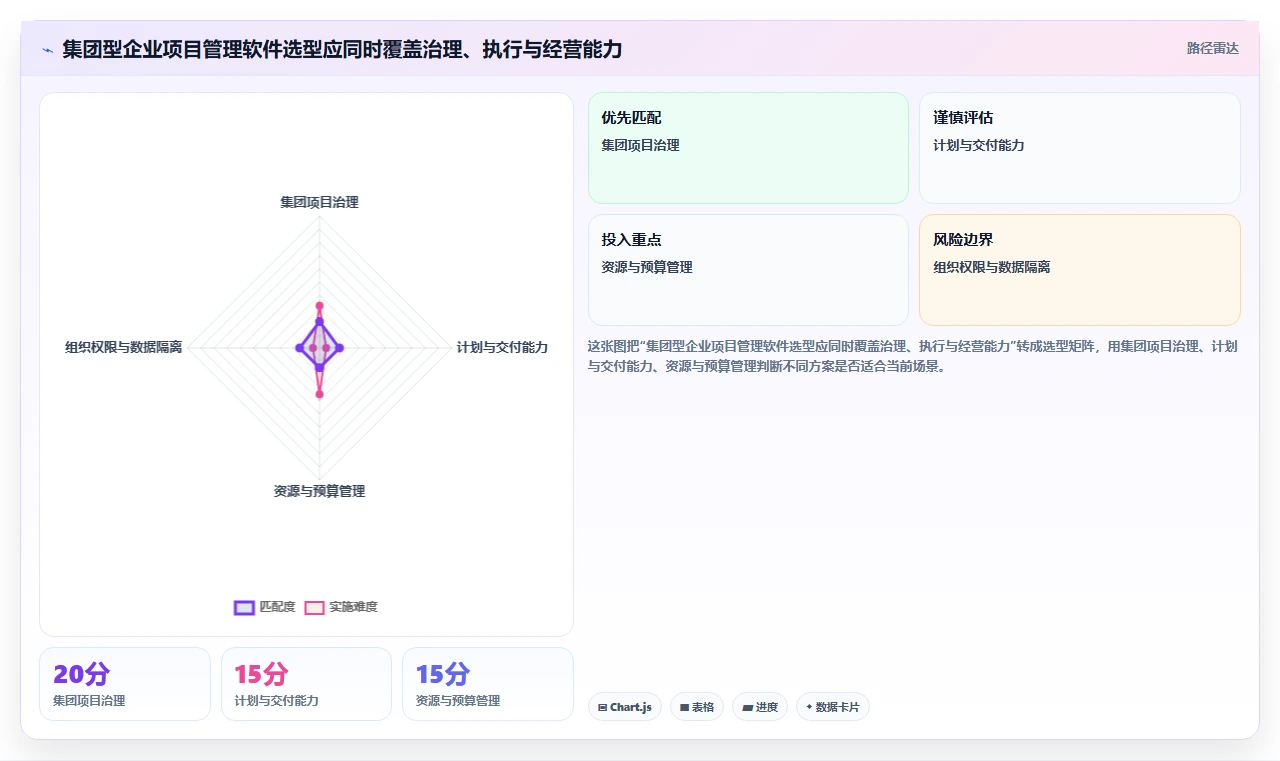Click the lightning icon before the page title
This screenshot has height=761, width=1280.
(47, 50)
